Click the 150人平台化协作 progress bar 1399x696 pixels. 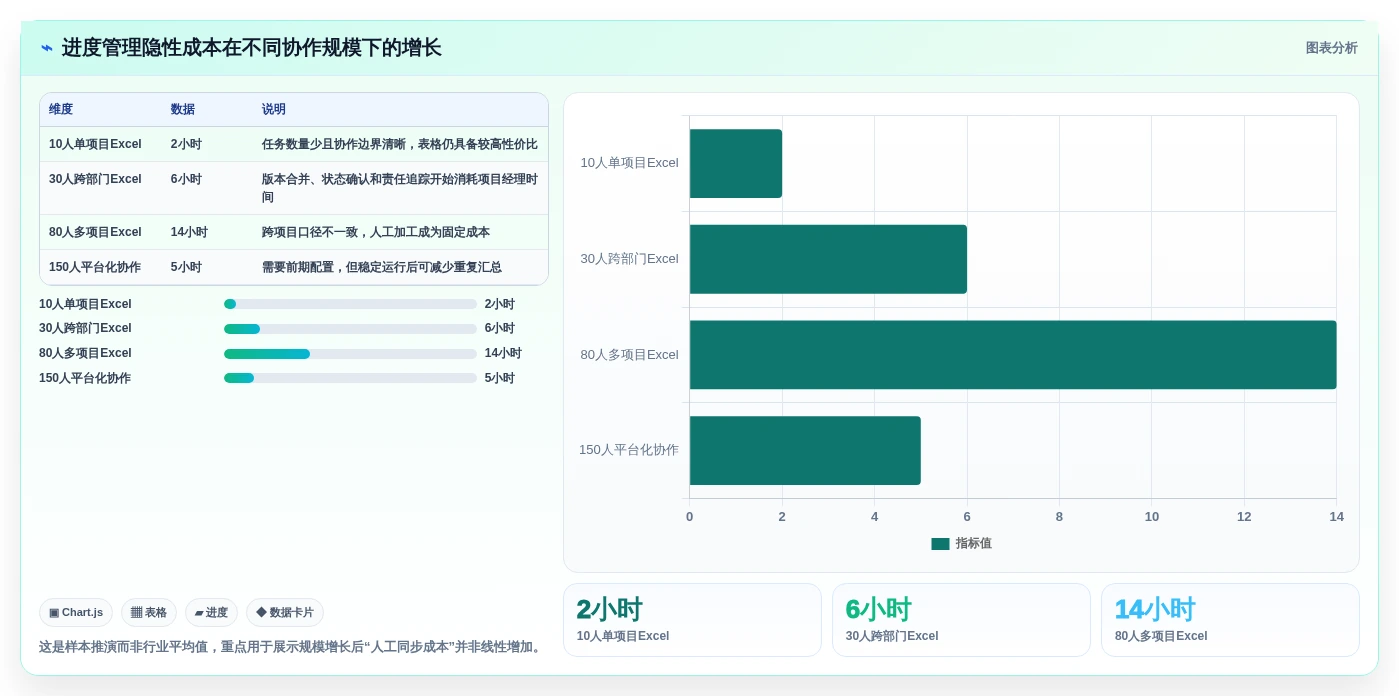point(350,378)
